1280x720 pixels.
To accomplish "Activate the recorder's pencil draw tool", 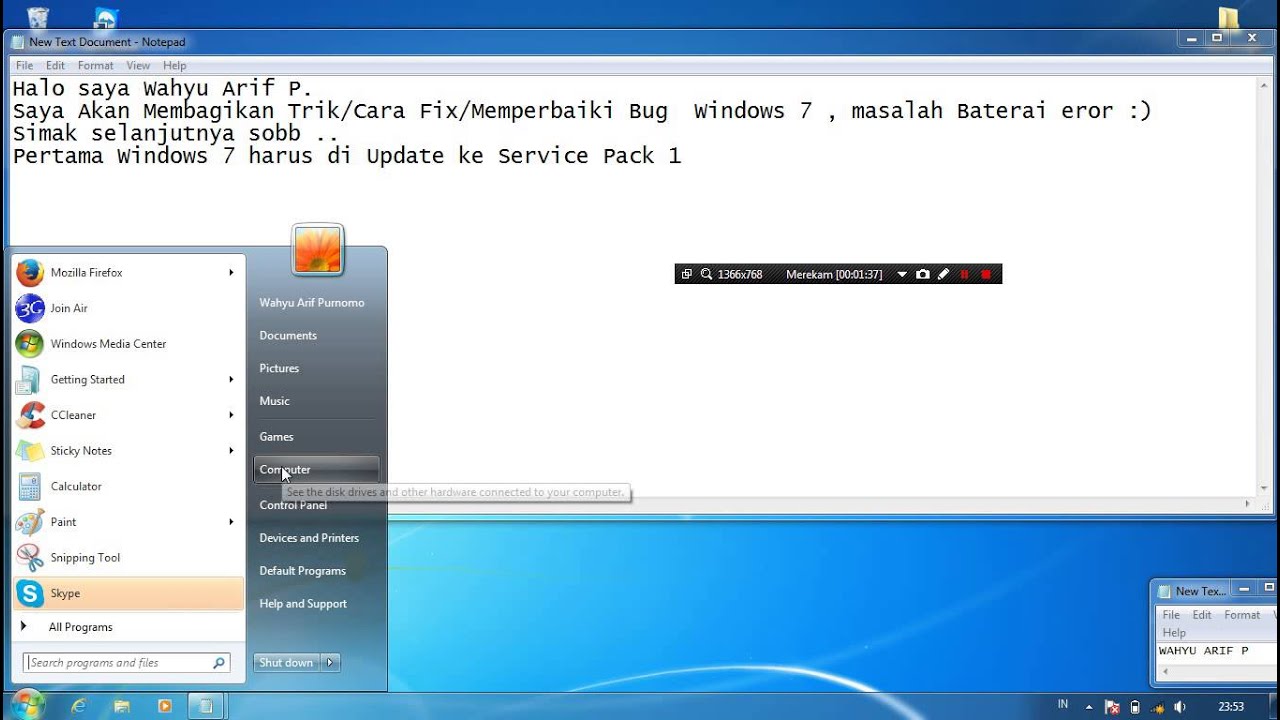I will (x=943, y=274).
